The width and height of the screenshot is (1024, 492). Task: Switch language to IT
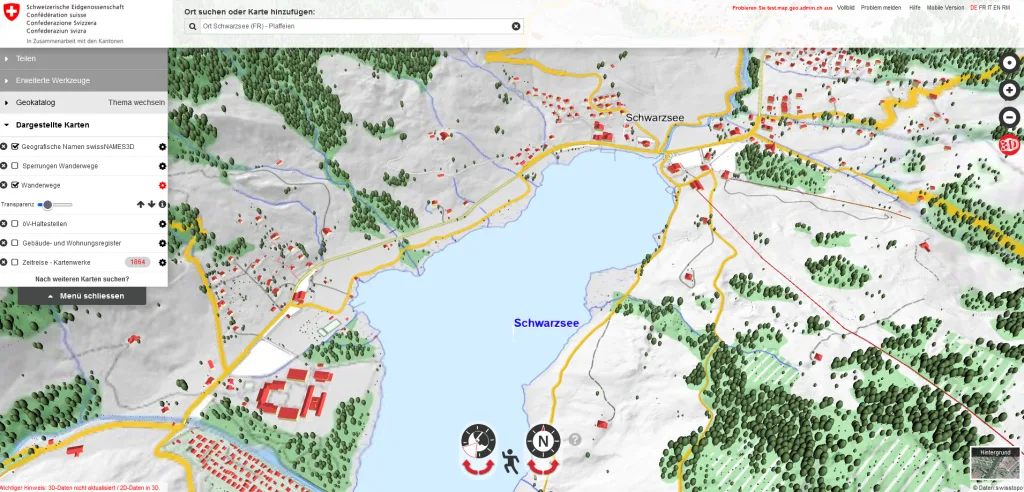click(x=989, y=8)
